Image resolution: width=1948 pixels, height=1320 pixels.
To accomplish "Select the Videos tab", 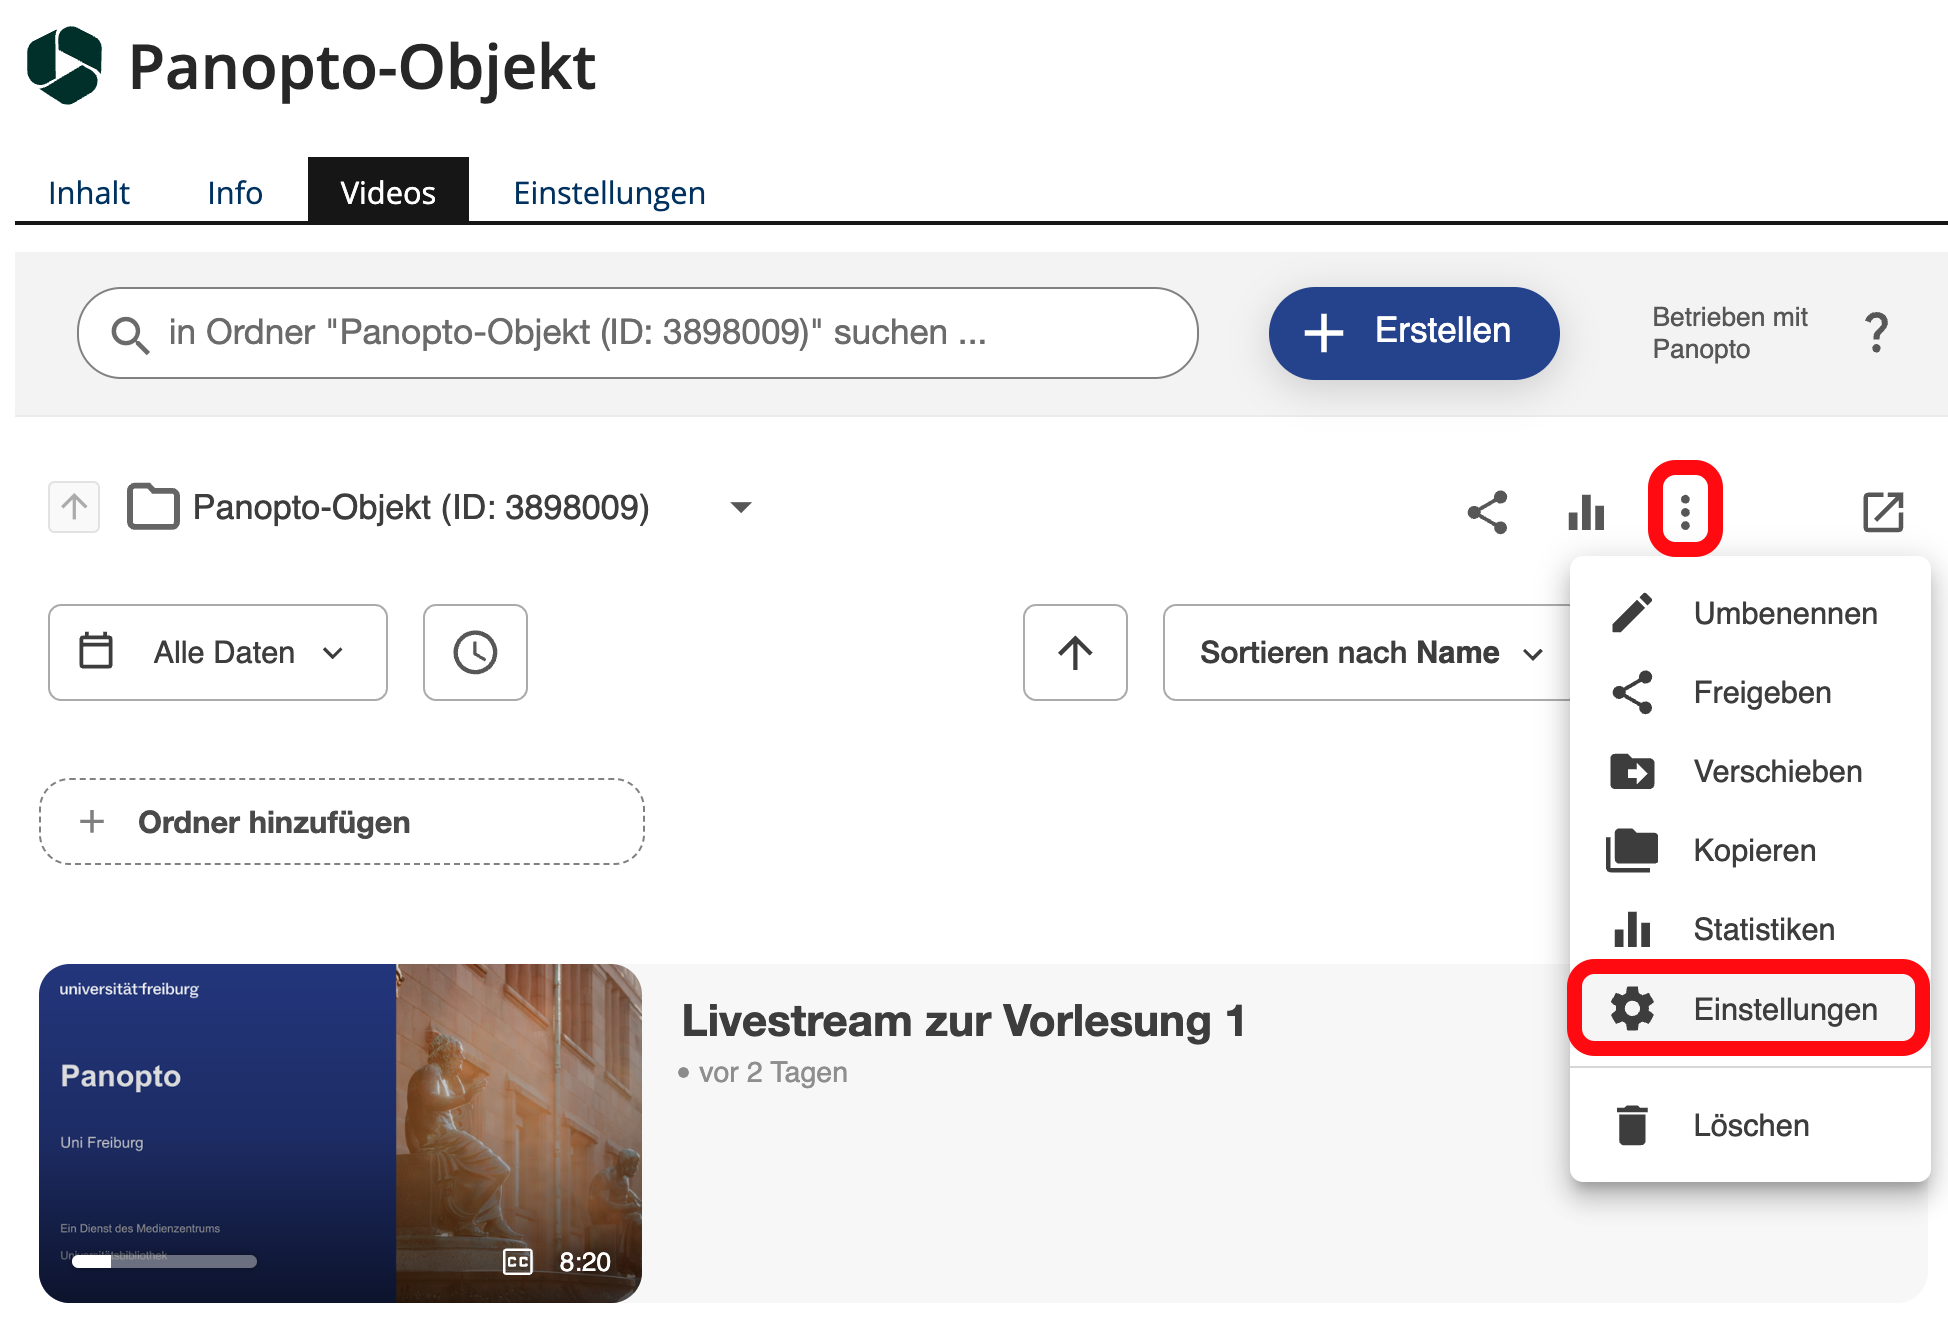I will click(x=388, y=191).
